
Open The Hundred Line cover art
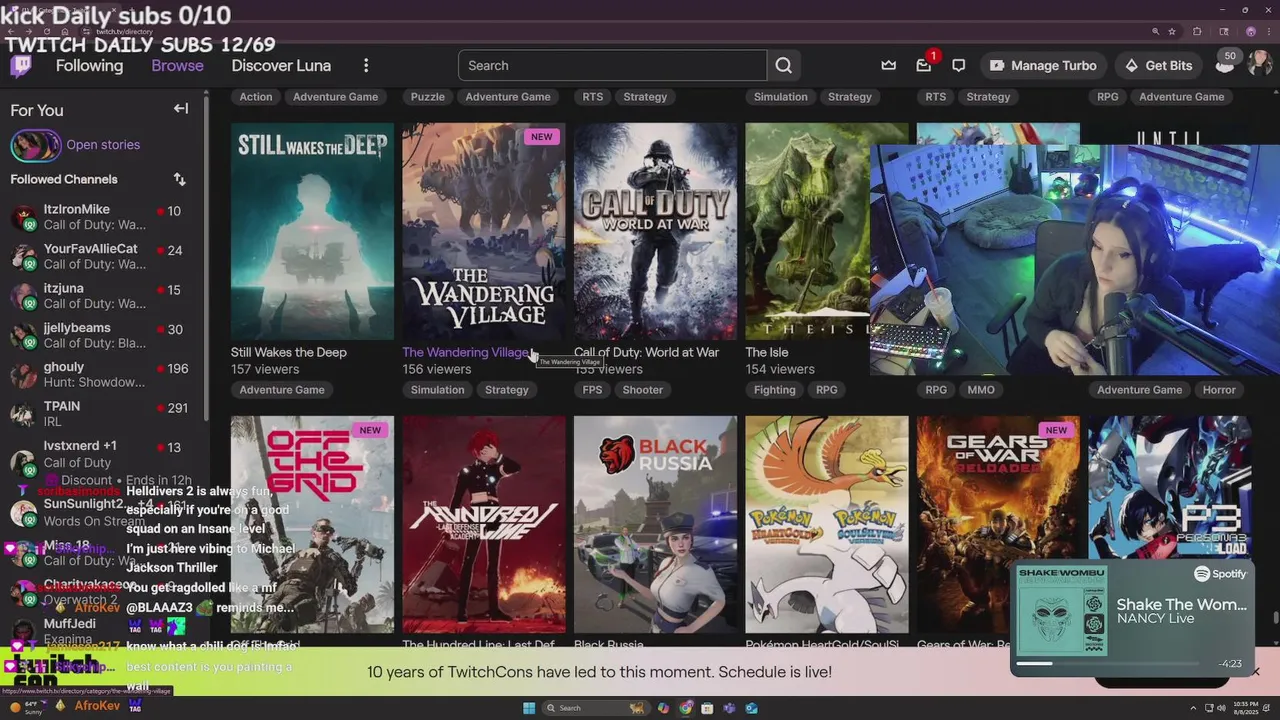coord(483,524)
